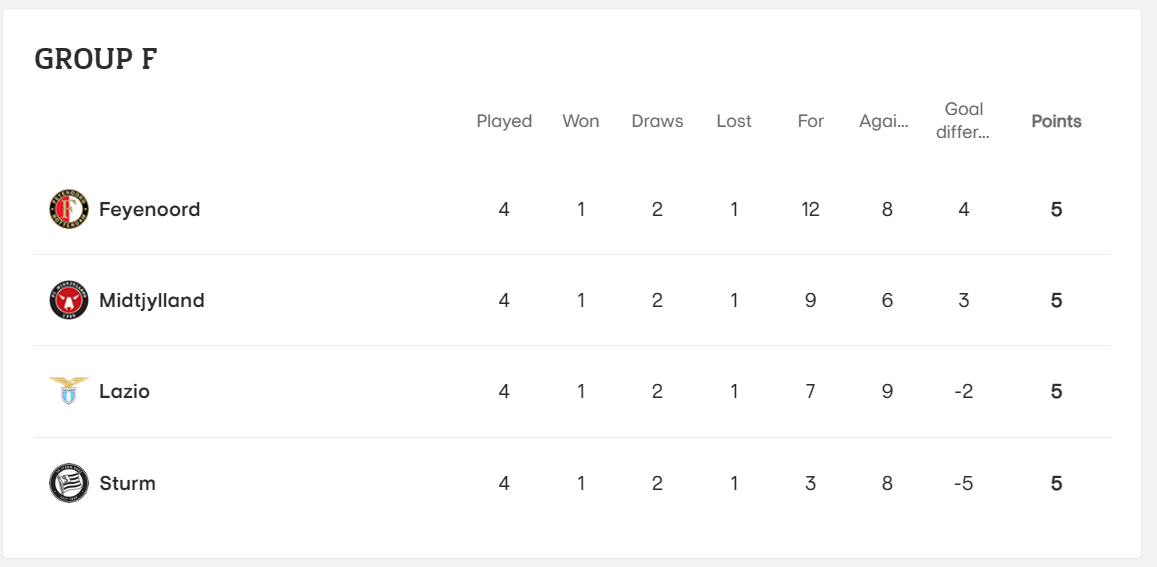
Task: Click the For goals column header
Action: coord(810,121)
